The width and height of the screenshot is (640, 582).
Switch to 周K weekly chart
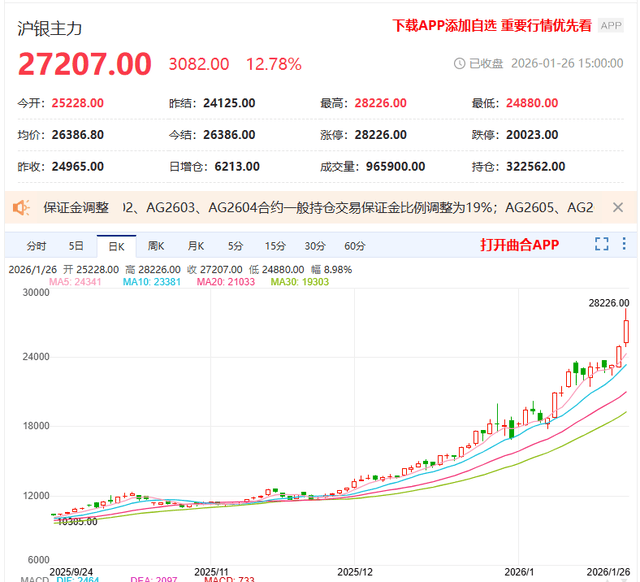coord(156,246)
